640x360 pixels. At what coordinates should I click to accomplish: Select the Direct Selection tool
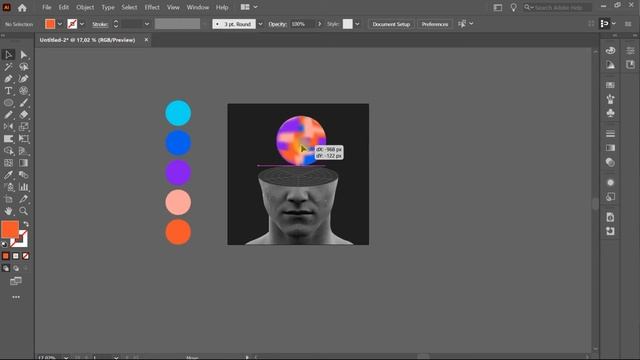point(24,55)
